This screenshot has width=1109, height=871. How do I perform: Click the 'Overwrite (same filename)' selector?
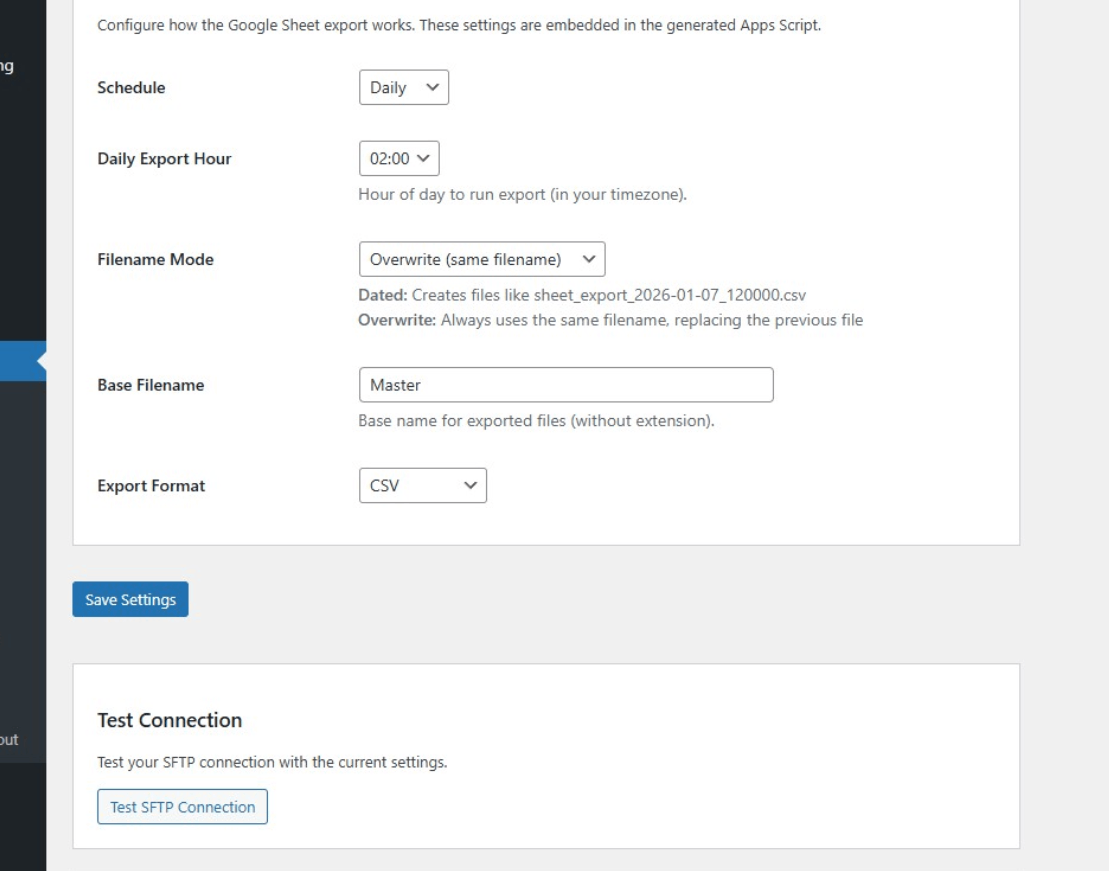click(482, 259)
